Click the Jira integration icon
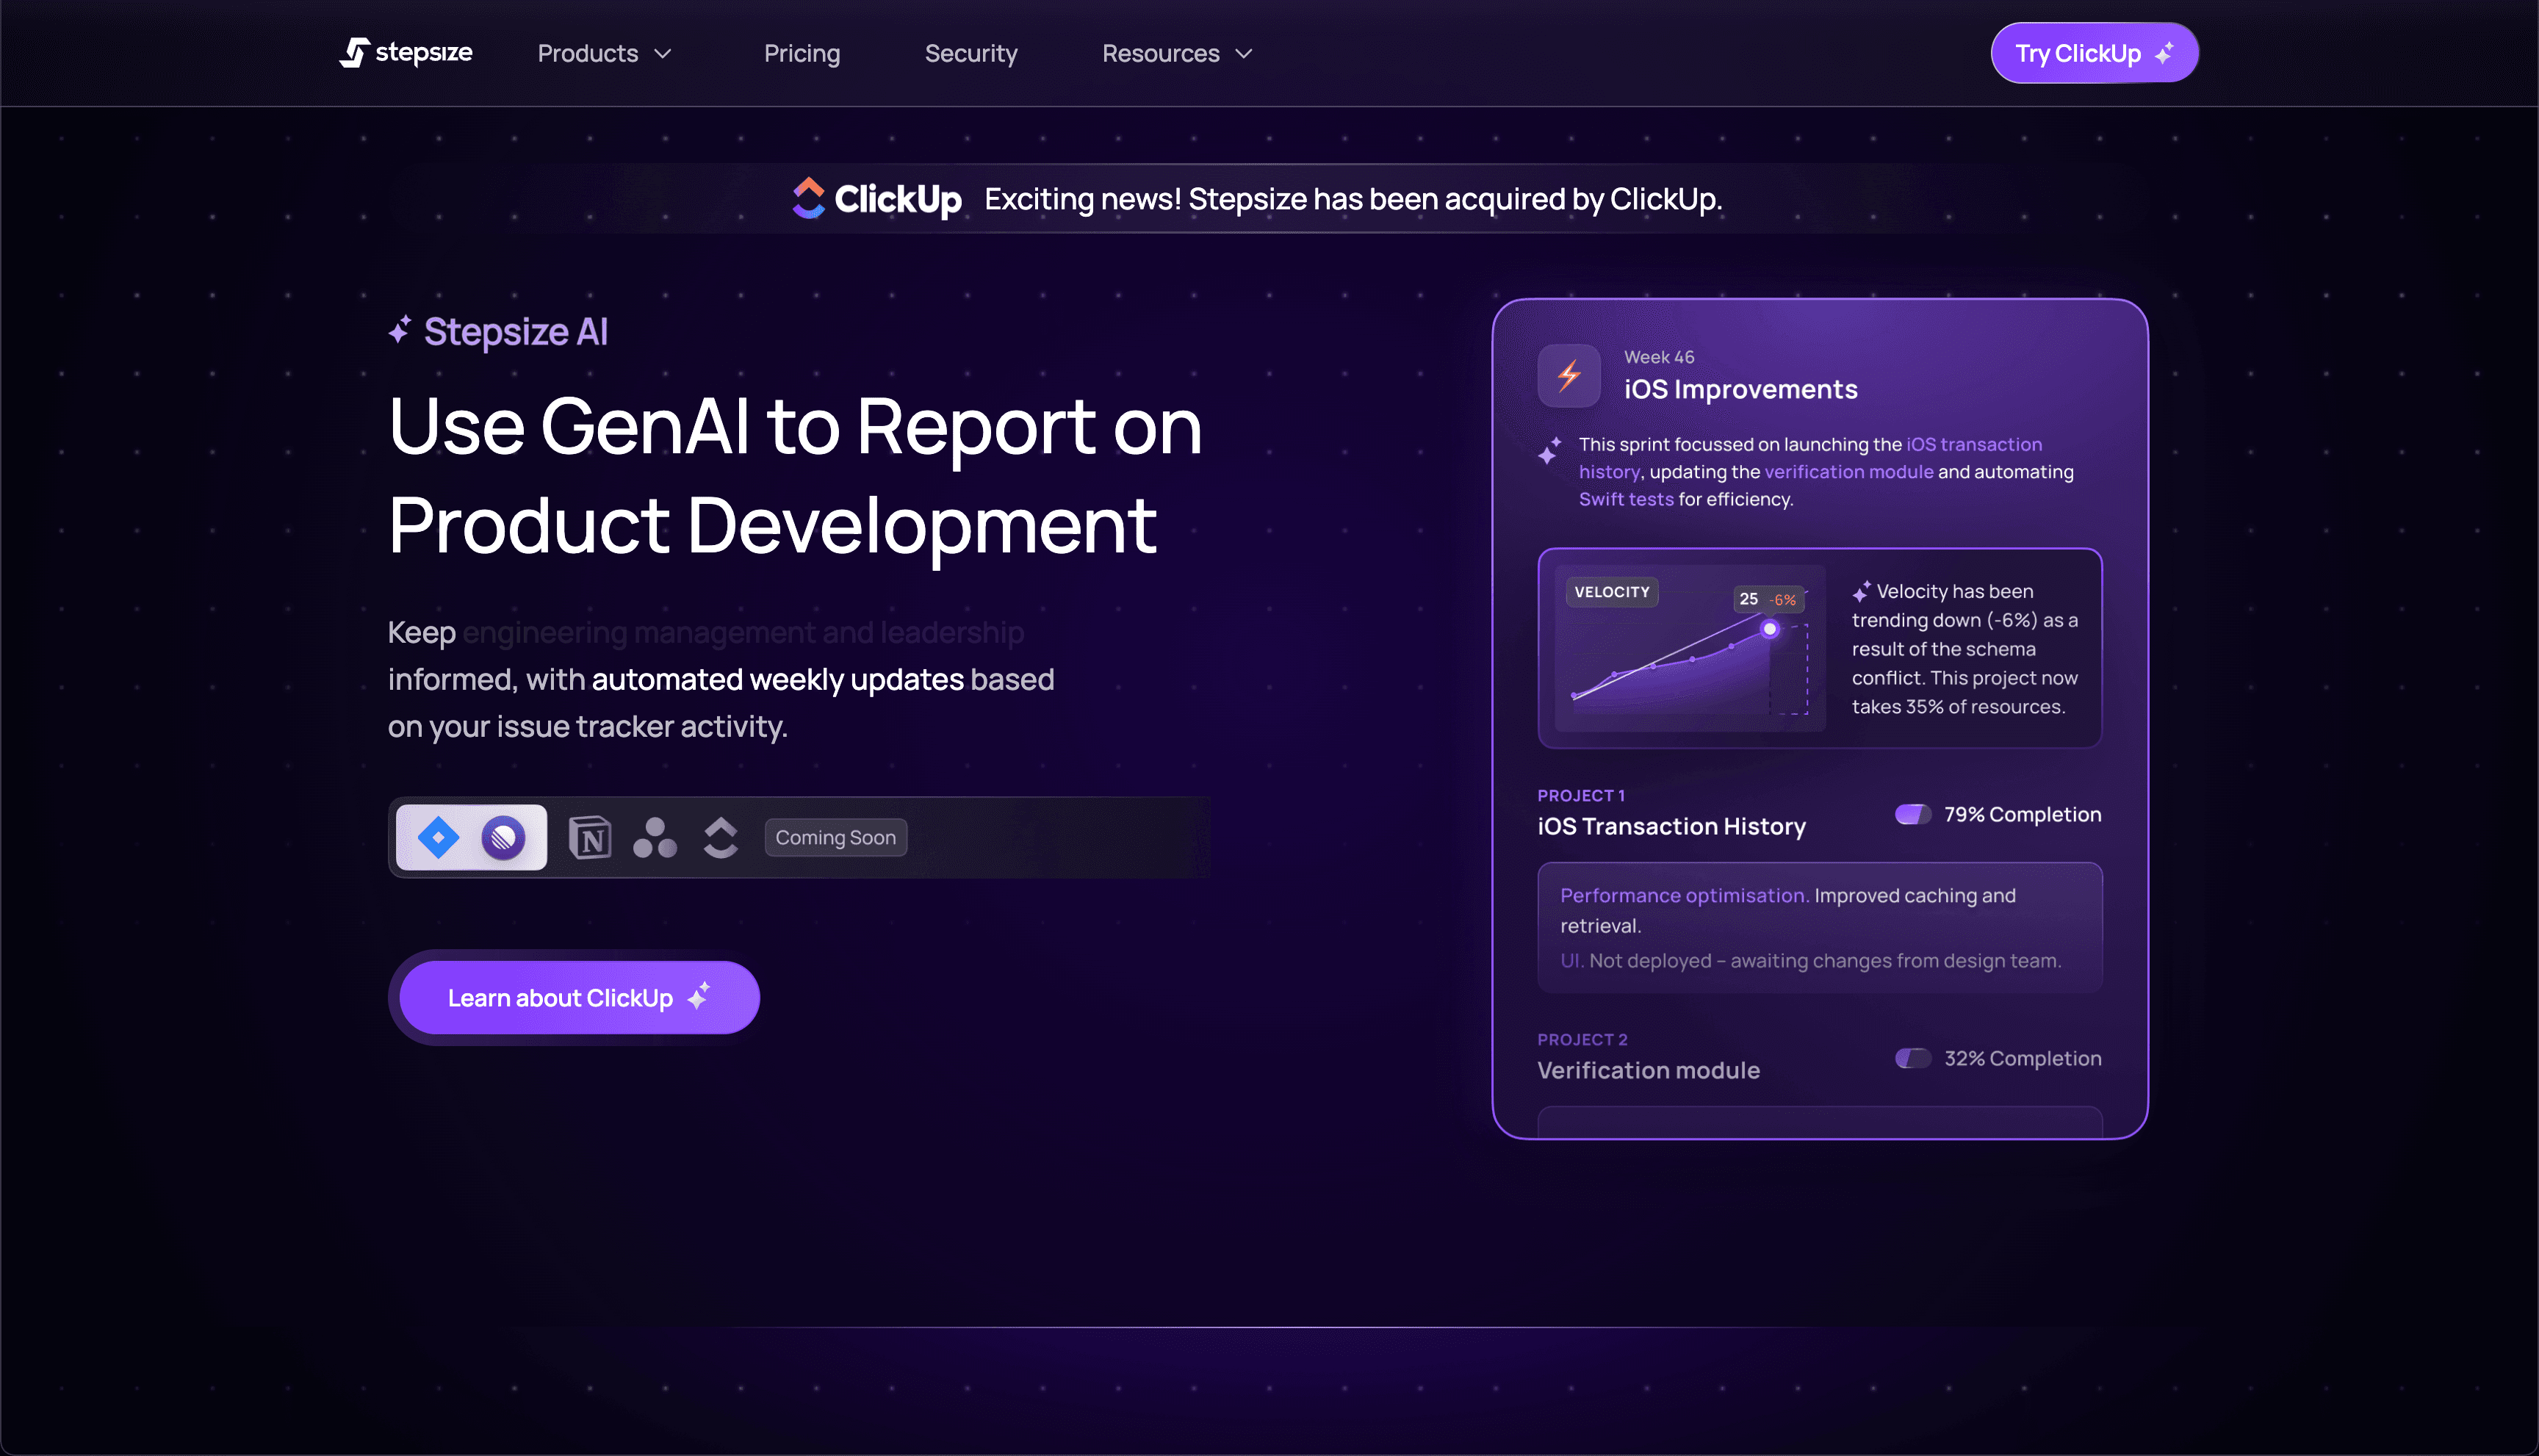Image resolution: width=2539 pixels, height=1456 pixels. (438, 837)
